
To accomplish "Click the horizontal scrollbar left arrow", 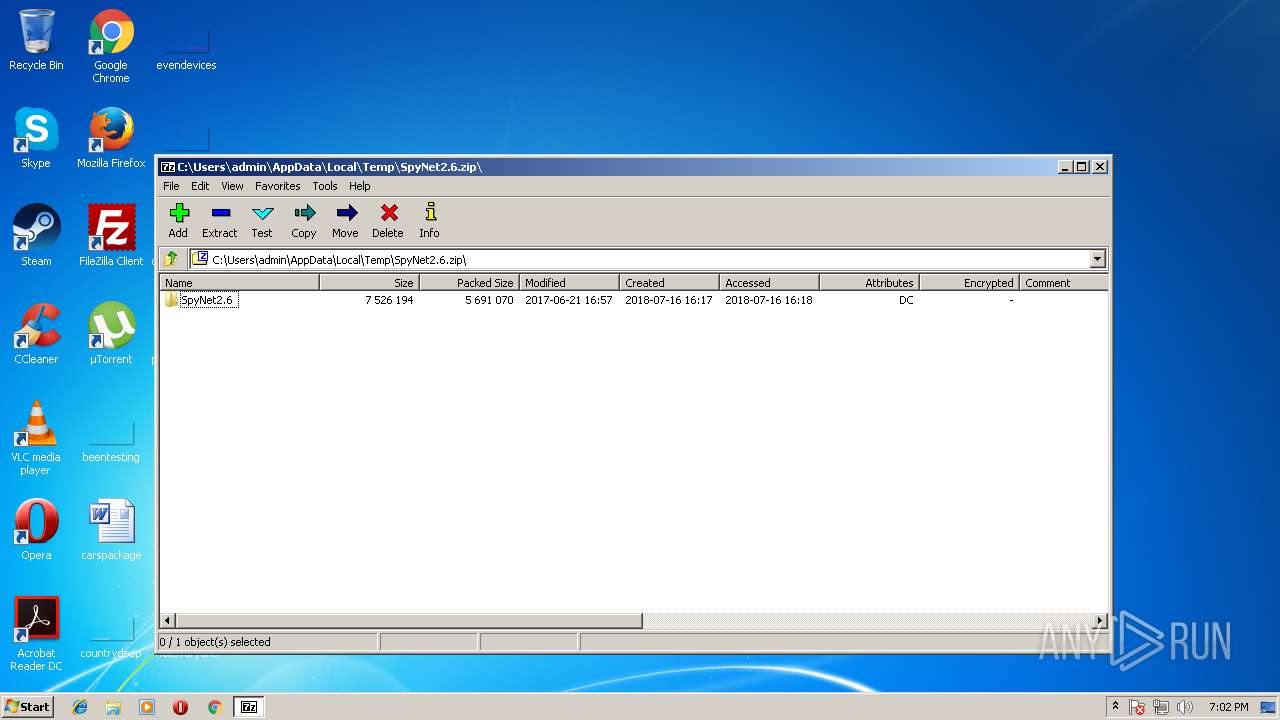I will point(167,621).
